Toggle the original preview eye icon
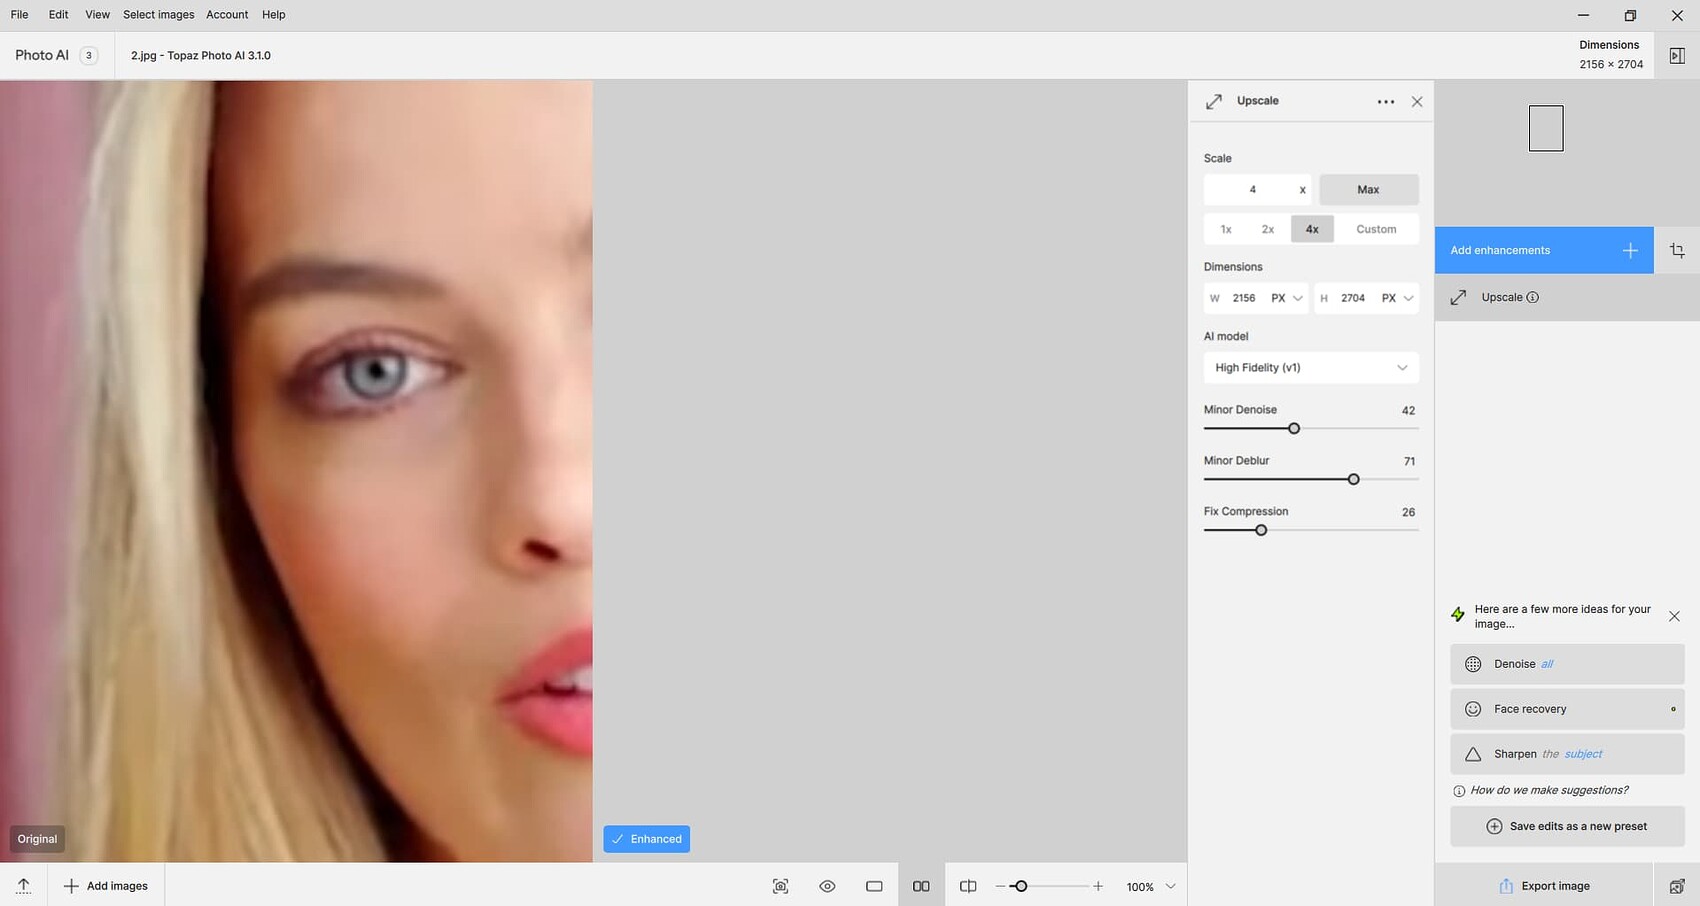 pos(827,886)
